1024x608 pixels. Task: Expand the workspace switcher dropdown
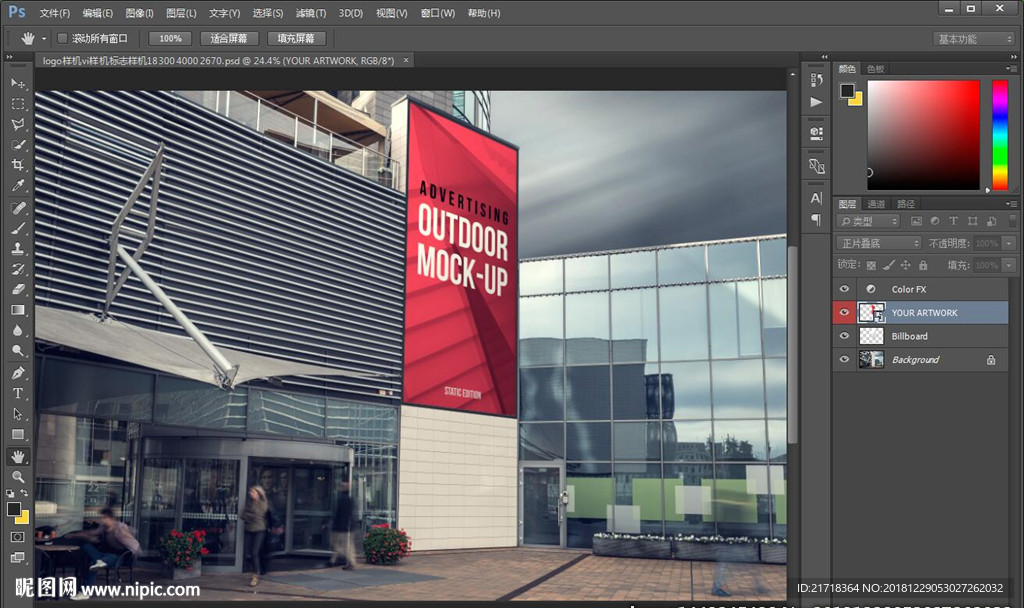[974, 39]
